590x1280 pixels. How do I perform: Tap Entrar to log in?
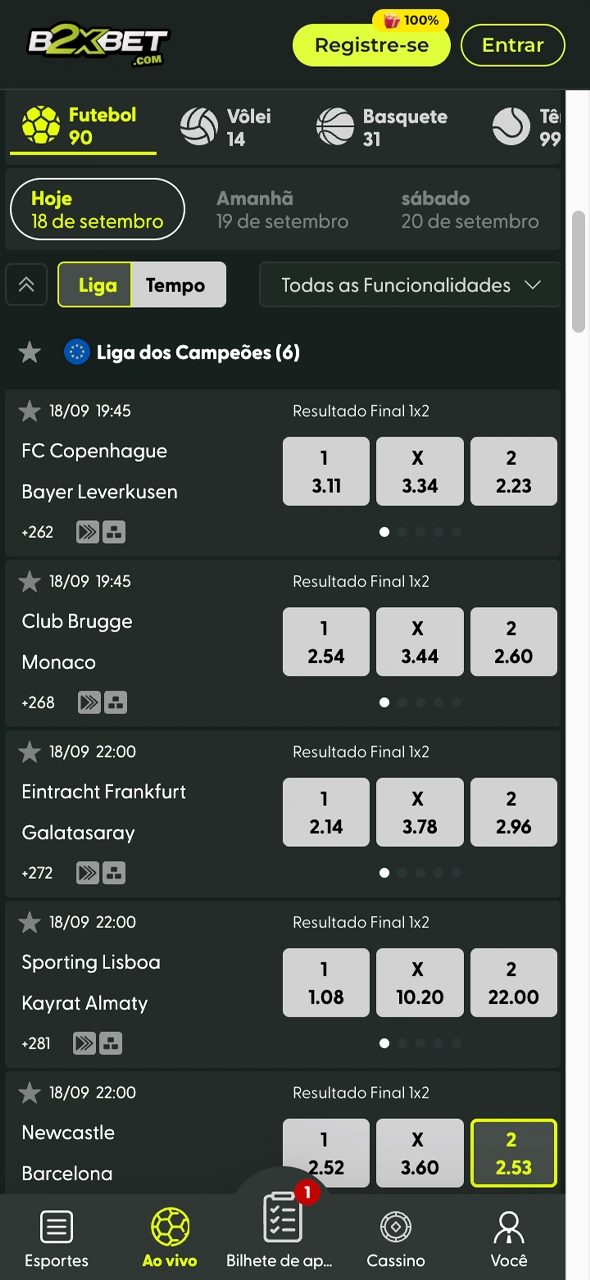point(513,45)
